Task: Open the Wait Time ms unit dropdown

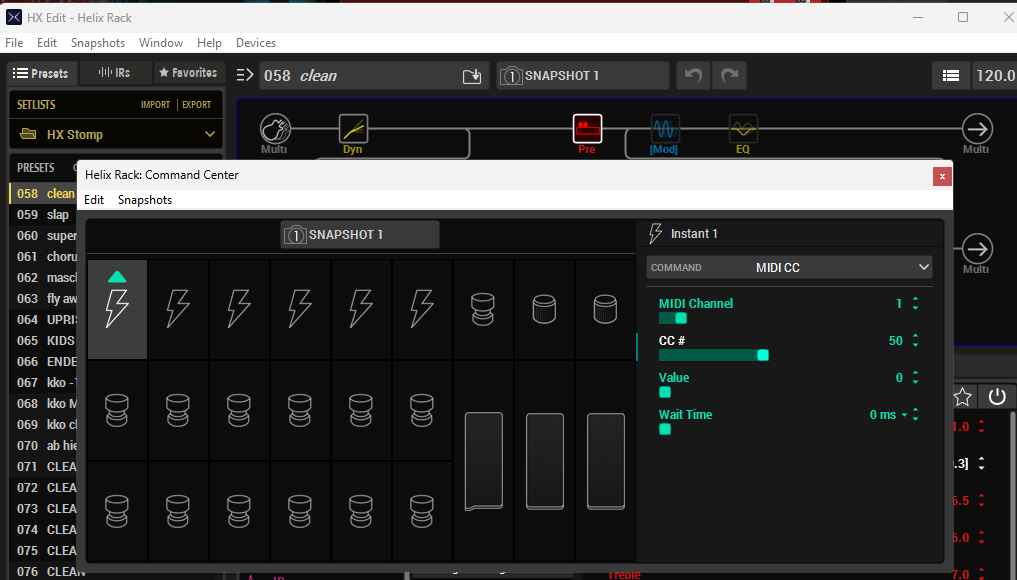Action: (904, 415)
